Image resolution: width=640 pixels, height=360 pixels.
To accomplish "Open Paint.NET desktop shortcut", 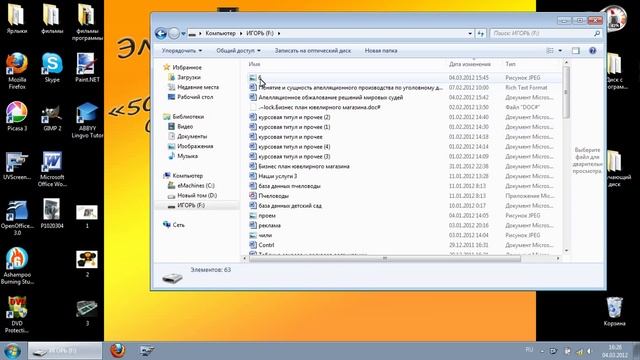I will [x=87, y=67].
